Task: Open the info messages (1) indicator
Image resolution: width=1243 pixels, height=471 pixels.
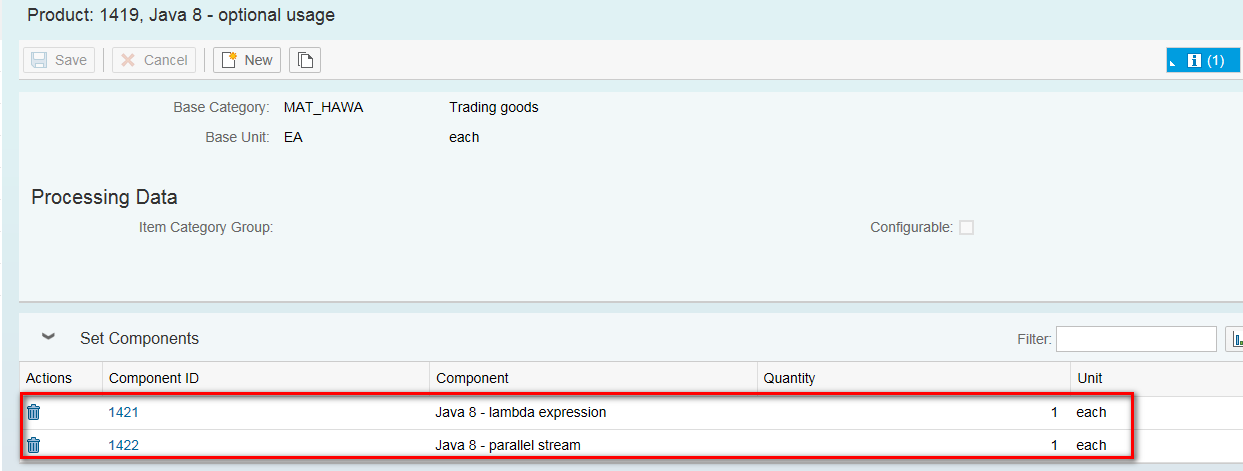Action: pos(1204,60)
